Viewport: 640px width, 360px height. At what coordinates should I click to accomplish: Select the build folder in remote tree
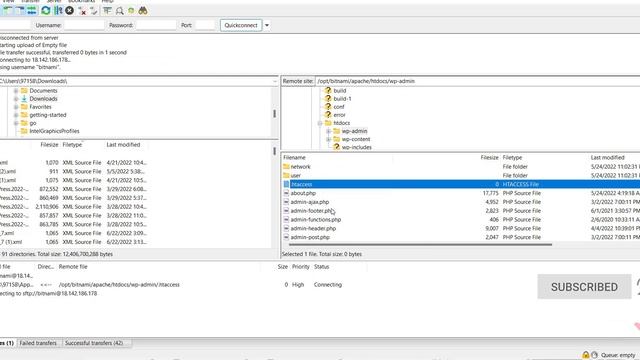coord(340,91)
